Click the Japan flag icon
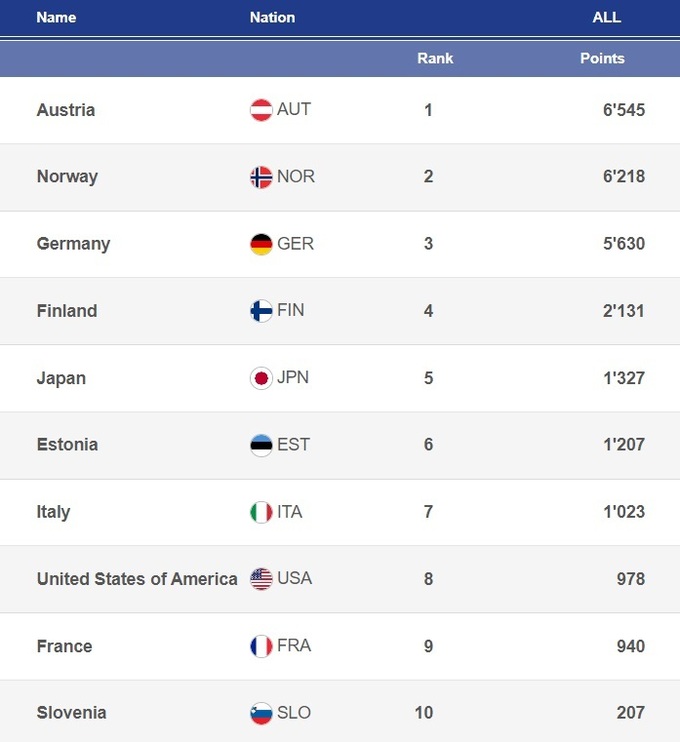The image size is (680, 742). pos(261,378)
